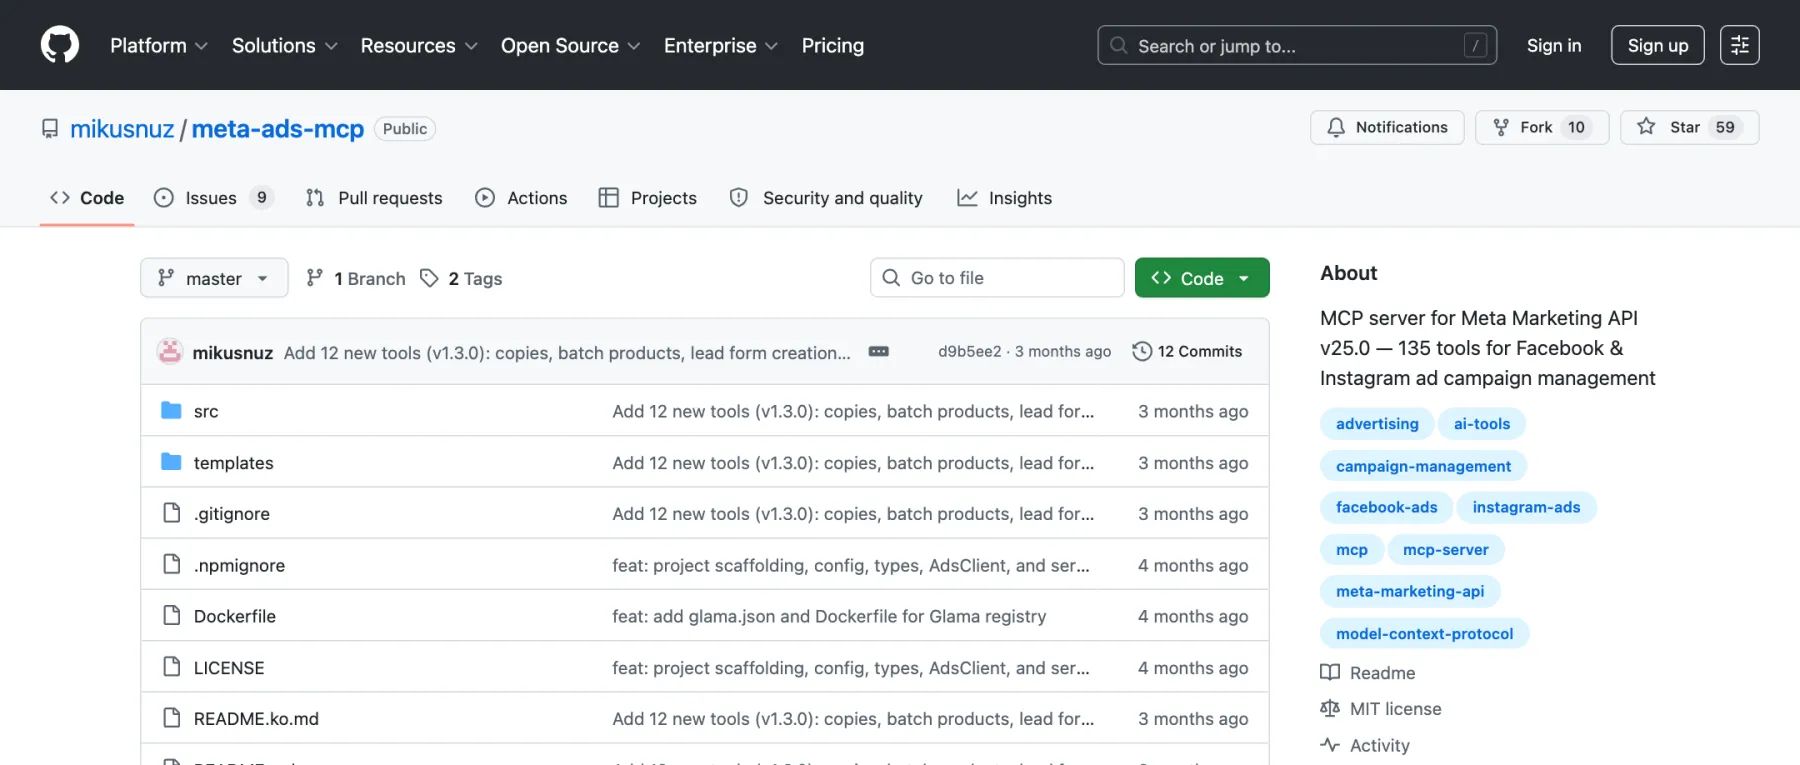This screenshot has height=765, width=1800.
Task: Click the fork count 10
Action: (1576, 127)
